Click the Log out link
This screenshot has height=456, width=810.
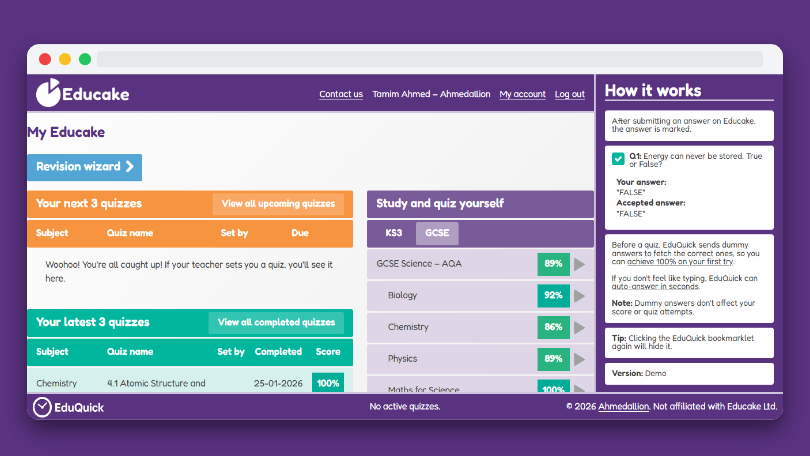pos(570,94)
